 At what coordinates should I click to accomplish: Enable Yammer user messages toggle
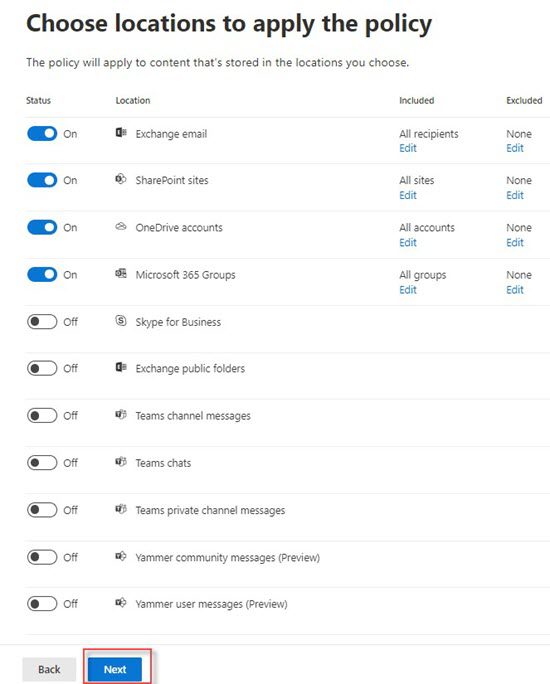(x=42, y=604)
